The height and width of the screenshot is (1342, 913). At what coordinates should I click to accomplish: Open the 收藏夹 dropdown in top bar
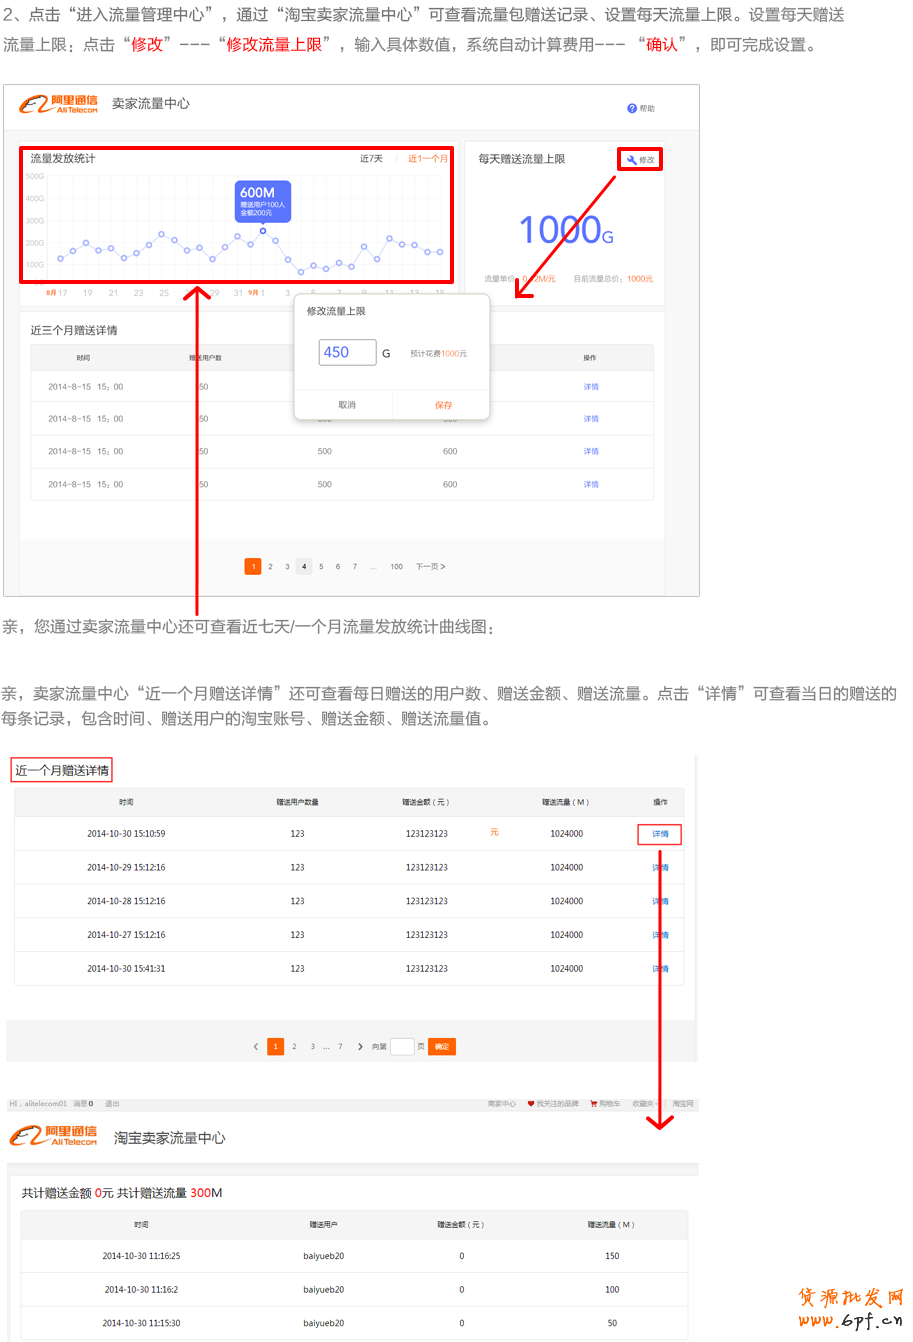[x=643, y=1104]
